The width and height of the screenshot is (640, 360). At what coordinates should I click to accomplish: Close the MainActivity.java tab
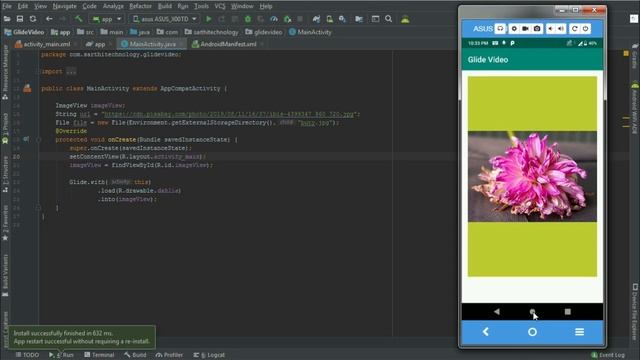181,44
